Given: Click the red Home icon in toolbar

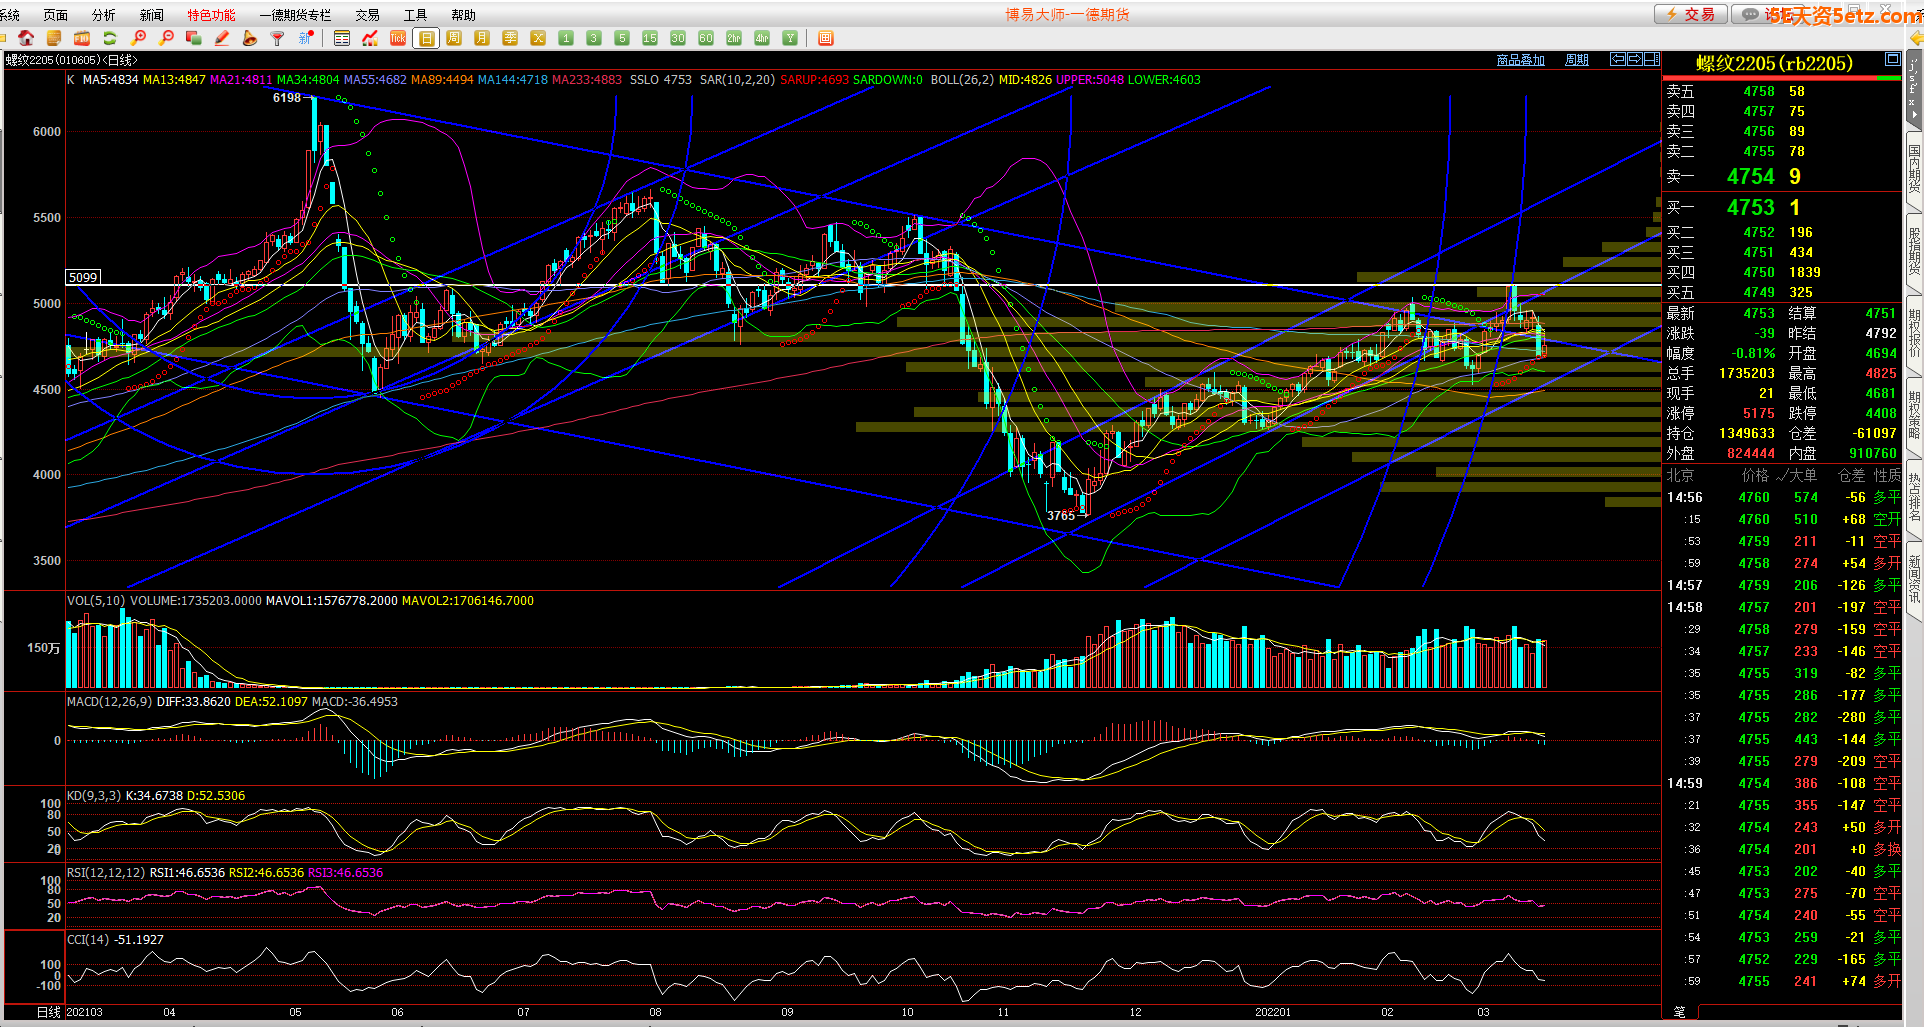Looking at the screenshot, I should coord(26,38).
